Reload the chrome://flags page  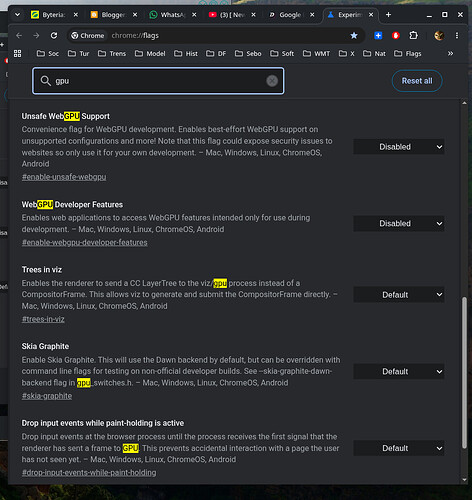pyautogui.click(x=54, y=35)
